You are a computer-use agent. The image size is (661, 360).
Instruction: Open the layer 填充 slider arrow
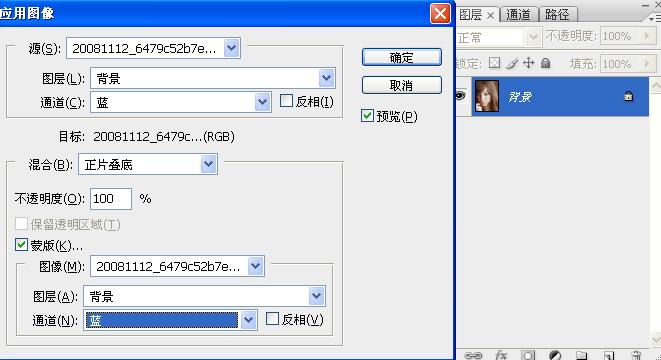(x=647, y=64)
